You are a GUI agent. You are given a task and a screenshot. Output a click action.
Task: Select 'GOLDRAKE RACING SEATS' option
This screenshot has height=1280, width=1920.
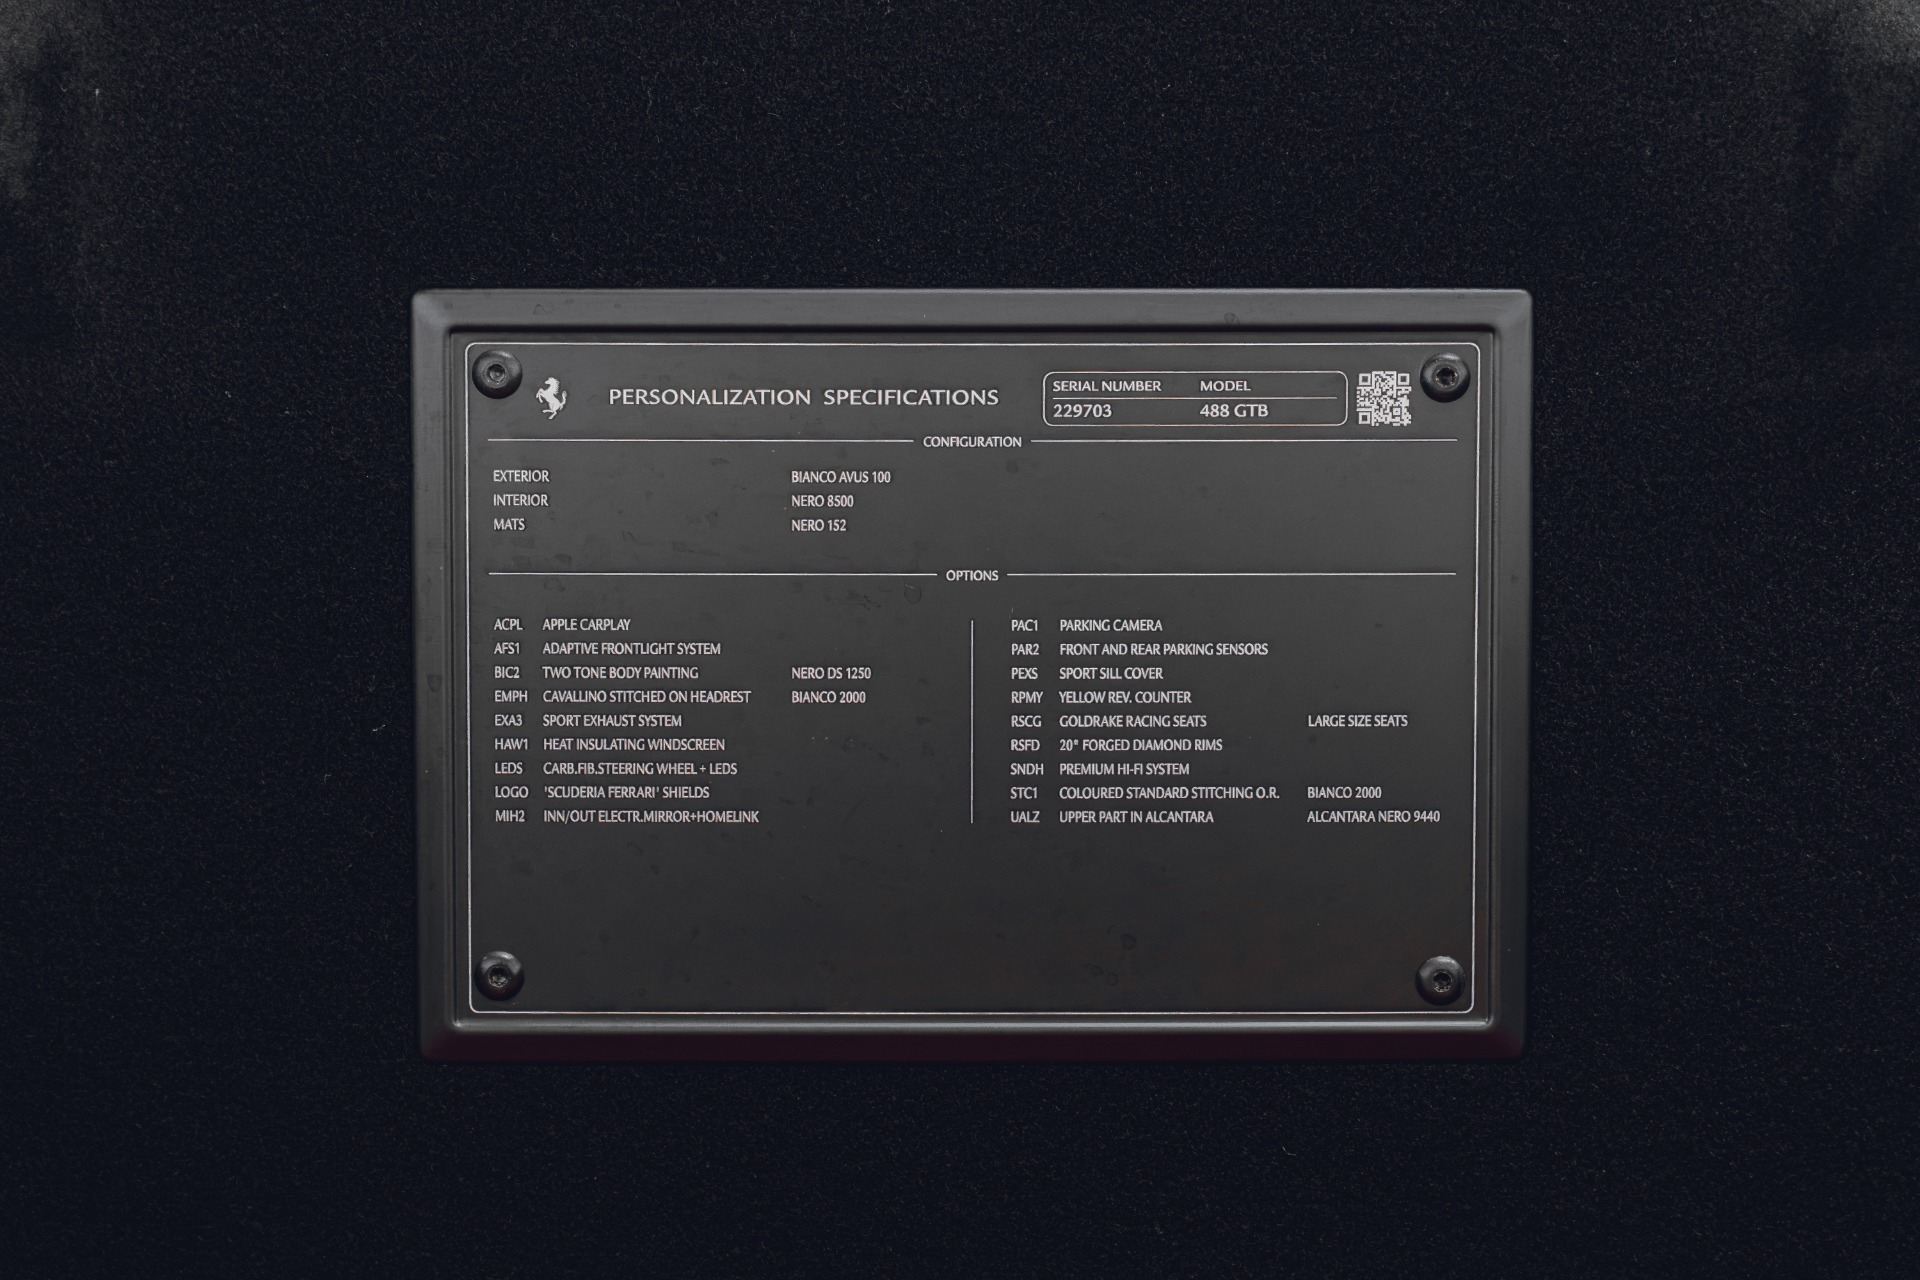1133,721
